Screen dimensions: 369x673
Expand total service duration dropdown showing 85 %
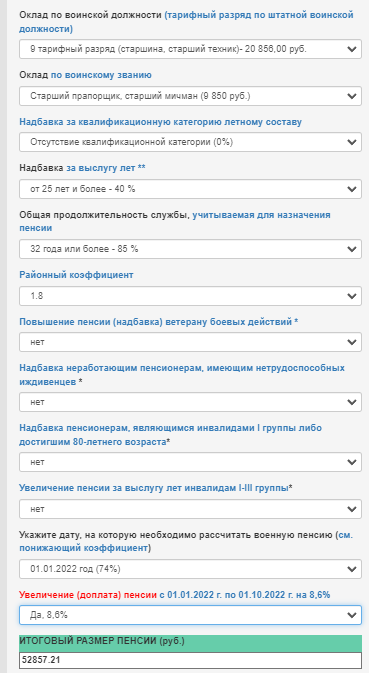click(x=190, y=249)
